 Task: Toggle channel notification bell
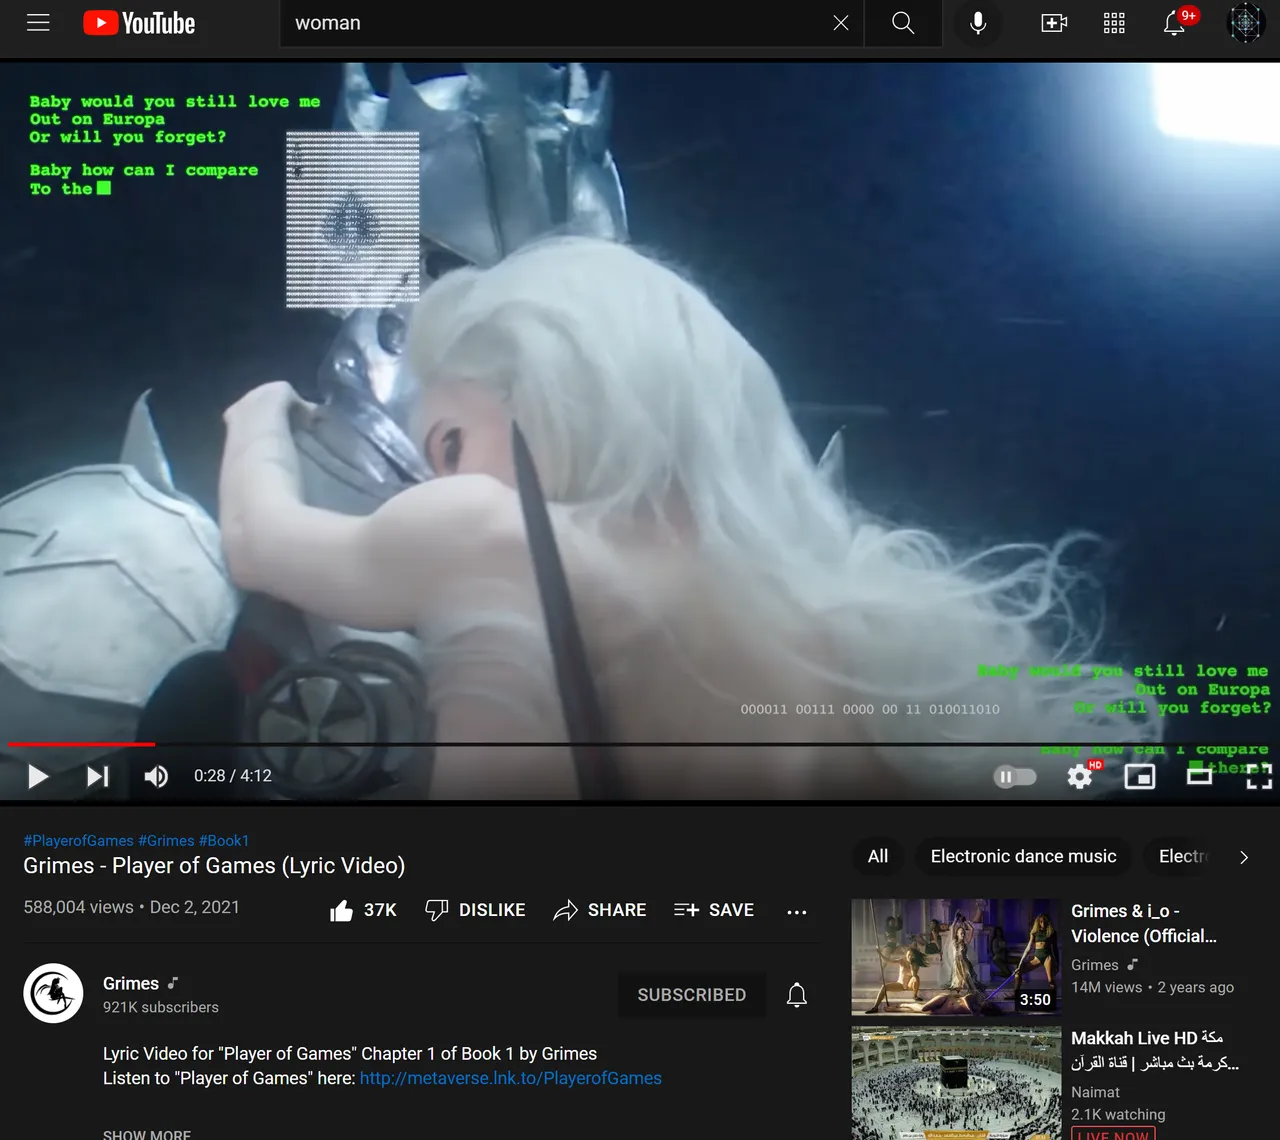point(797,995)
